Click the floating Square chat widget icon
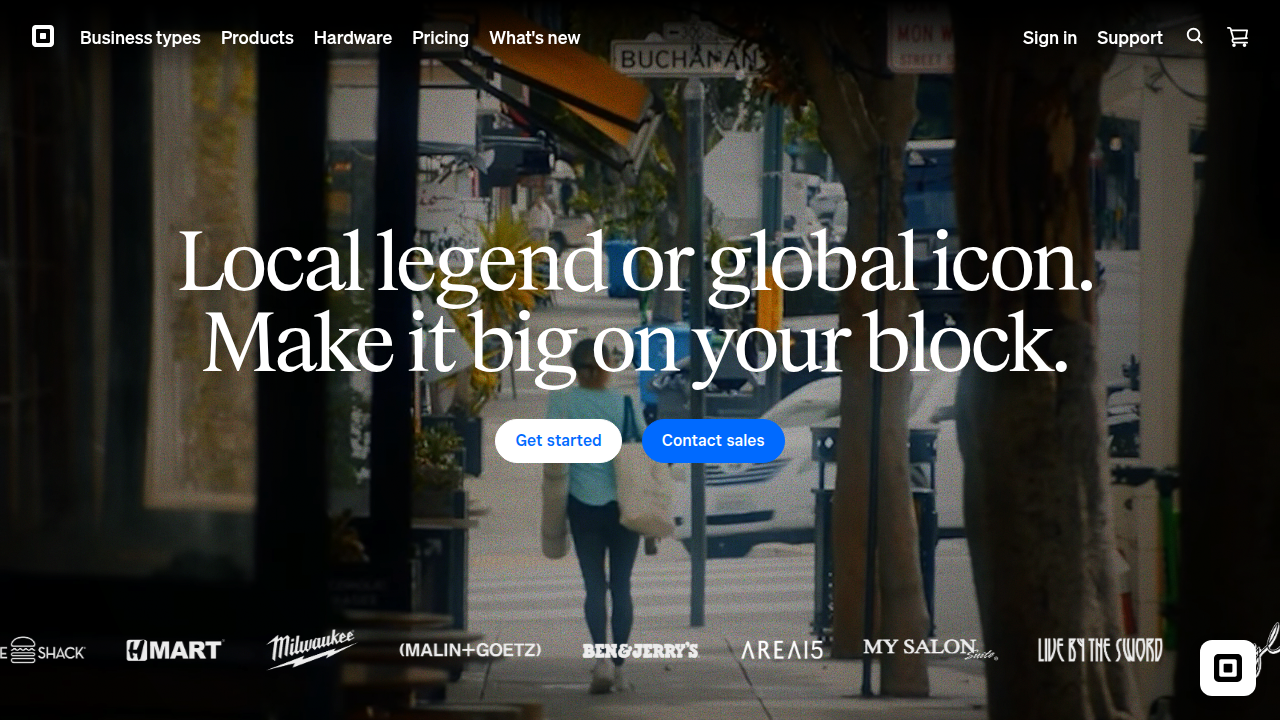The image size is (1280, 720). [x=1228, y=668]
